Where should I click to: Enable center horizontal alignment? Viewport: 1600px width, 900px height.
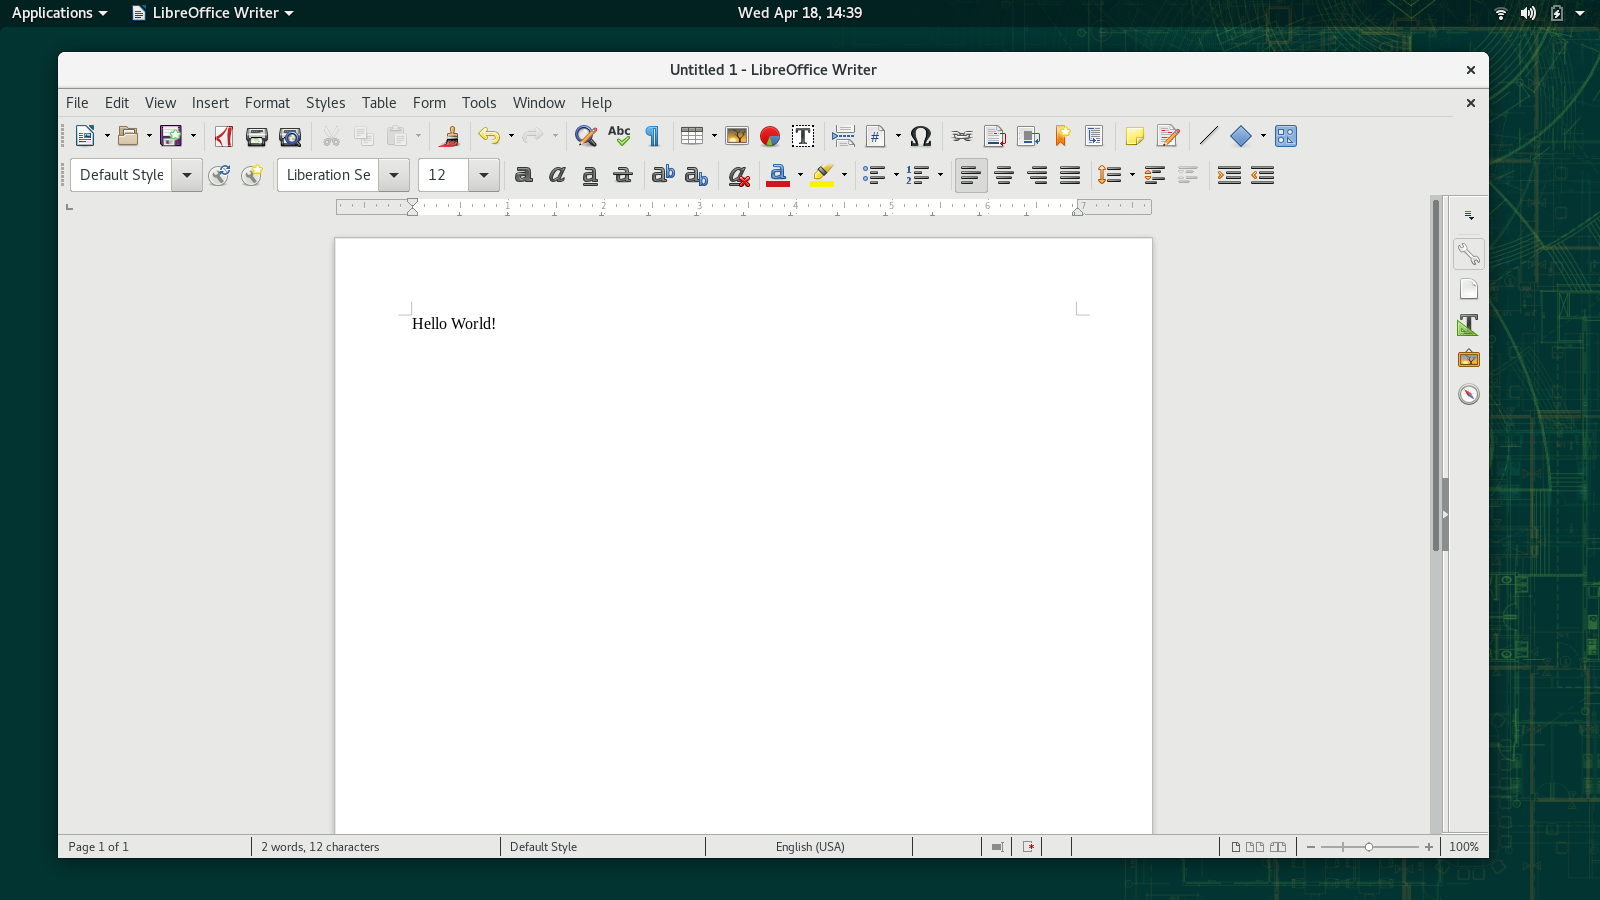coord(1004,175)
